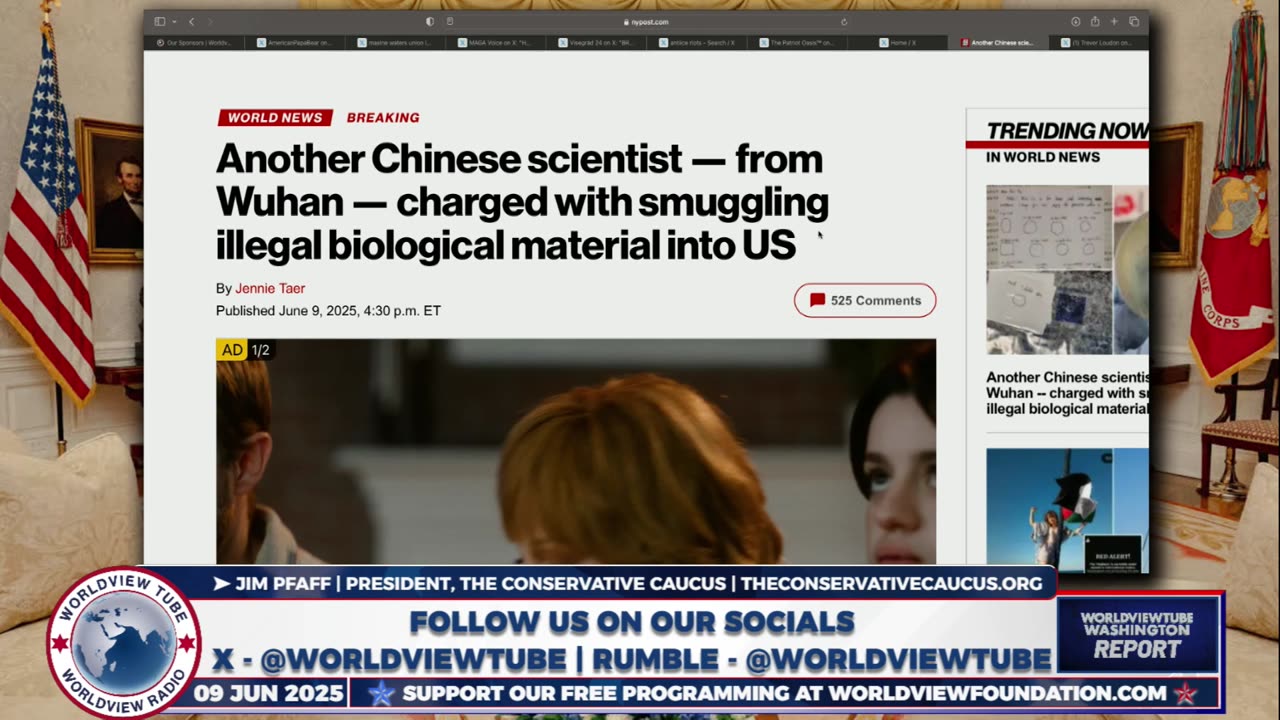The height and width of the screenshot is (720, 1280).
Task: Switch to the Visegrád 24 on X tab
Action: [597, 43]
